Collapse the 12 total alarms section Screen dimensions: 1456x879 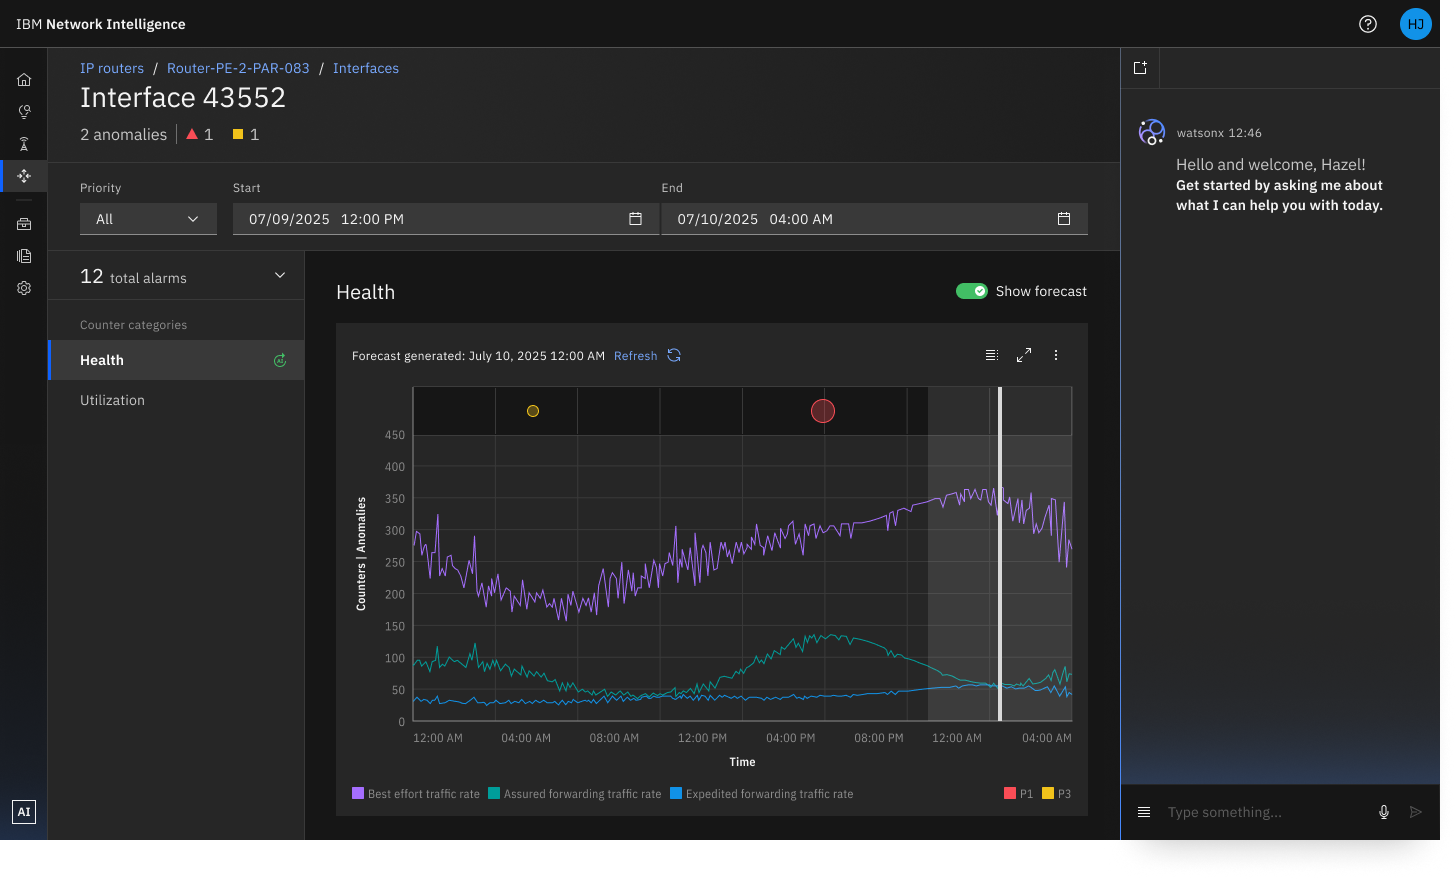click(279, 276)
